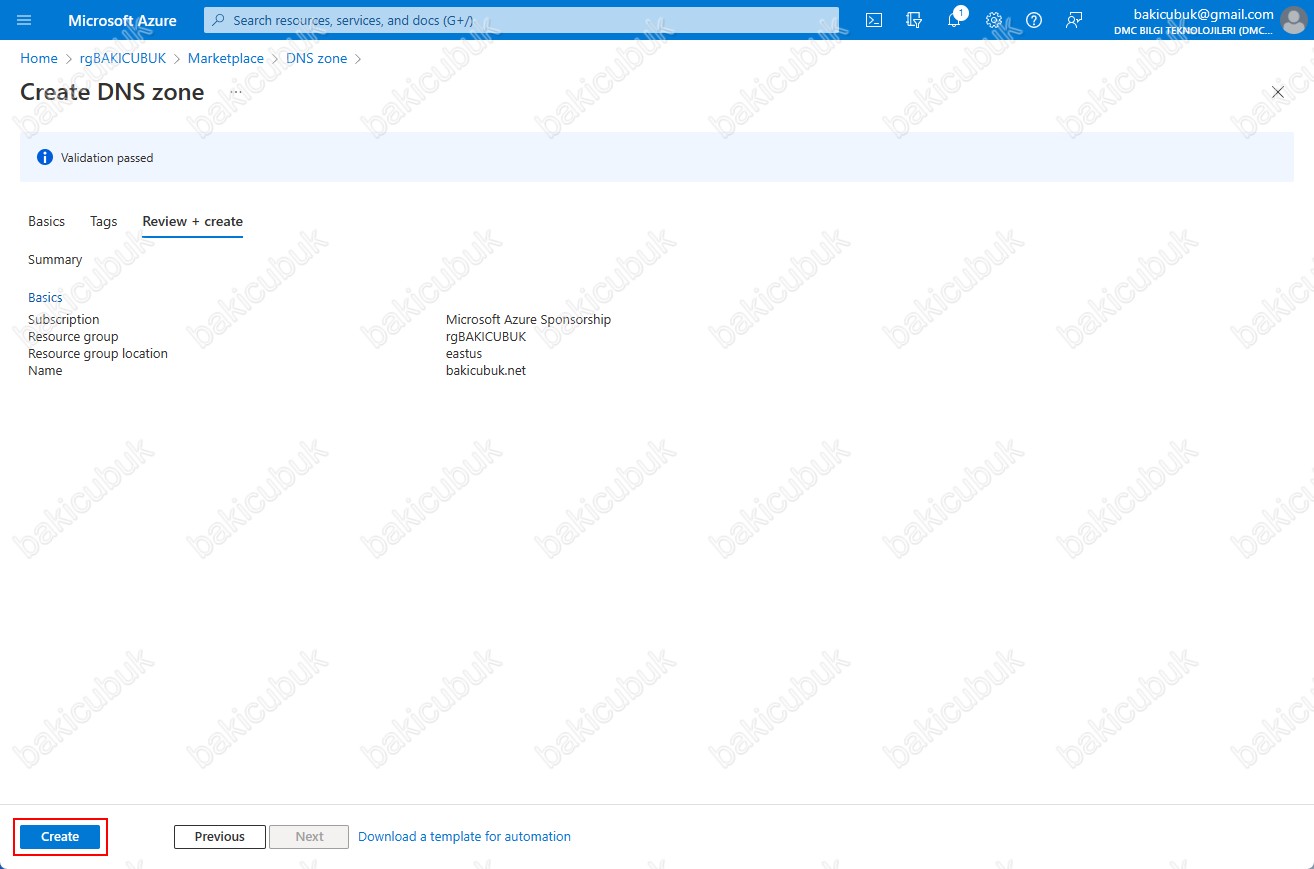The image size is (1314, 869).
Task: Open the Azure portal hamburger menu
Action: (x=25, y=20)
